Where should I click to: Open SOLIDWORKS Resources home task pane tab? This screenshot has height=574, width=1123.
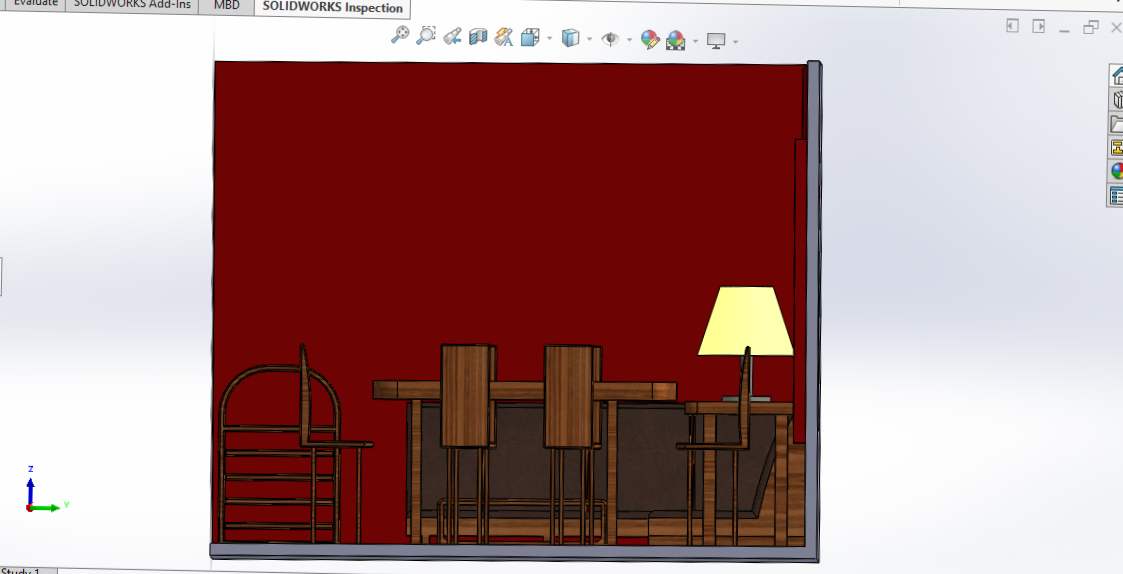click(x=1116, y=75)
